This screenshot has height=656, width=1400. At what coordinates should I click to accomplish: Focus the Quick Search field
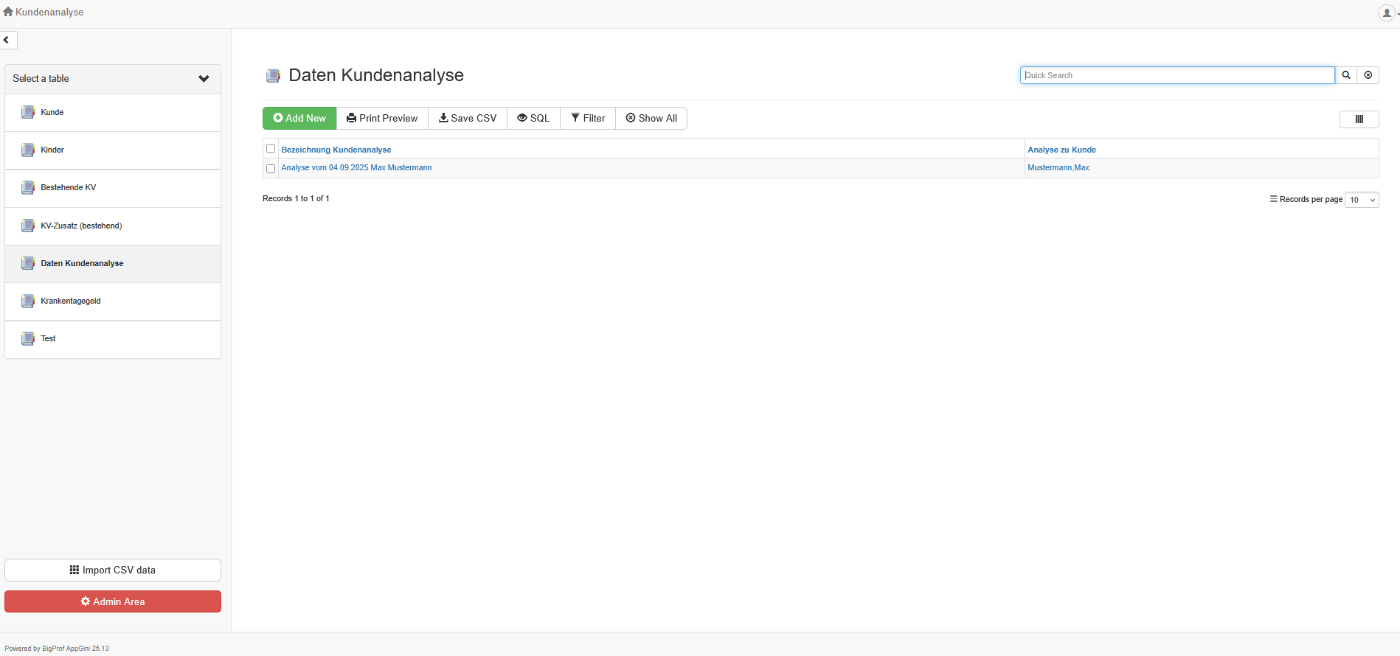[x=1177, y=75]
